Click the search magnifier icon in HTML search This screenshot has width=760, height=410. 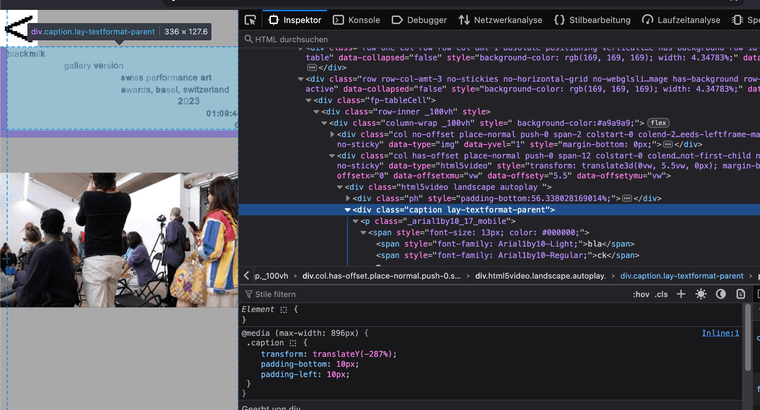[248, 39]
